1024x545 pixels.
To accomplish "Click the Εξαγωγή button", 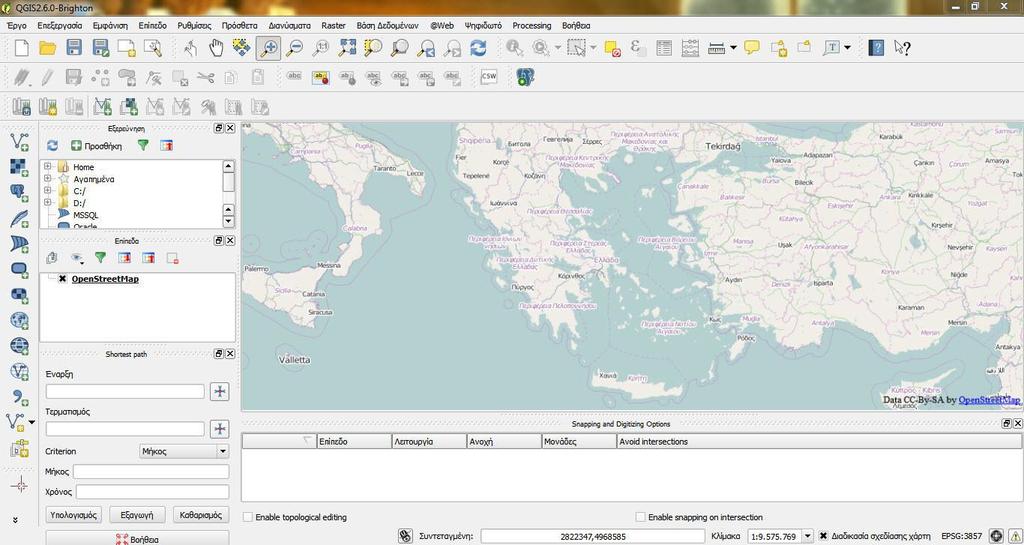I will coord(137,514).
